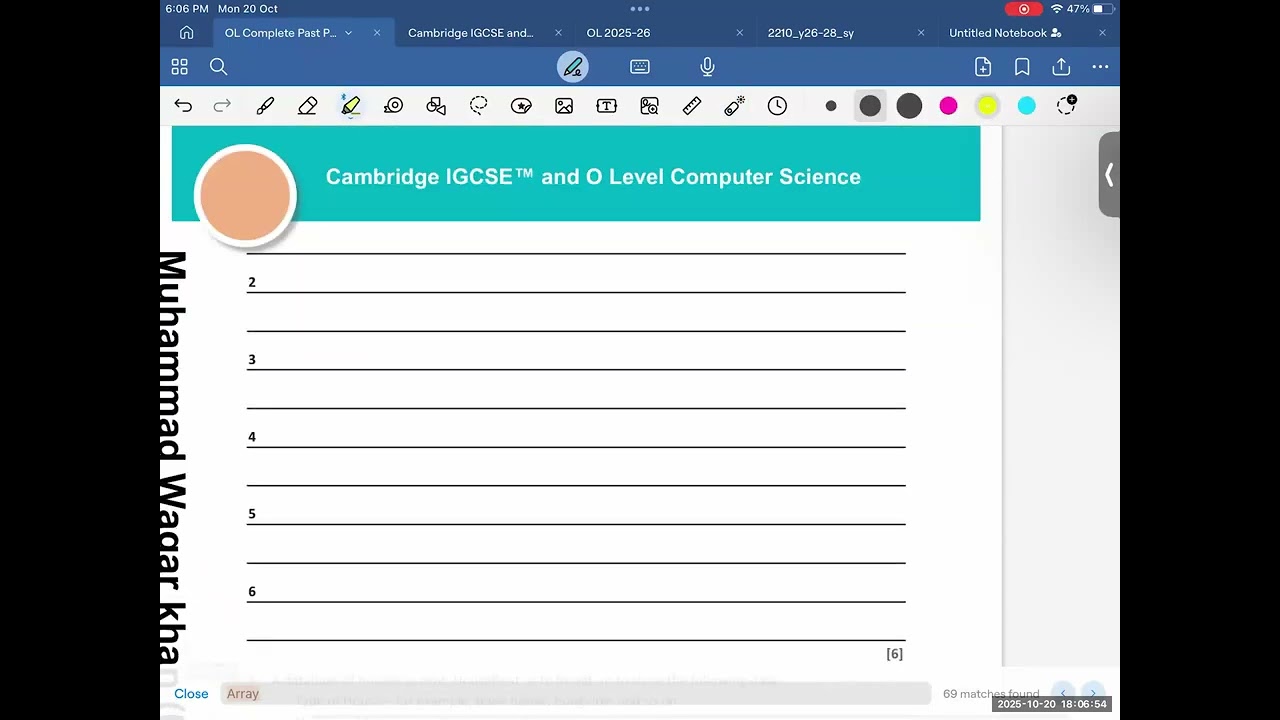Go to previous search match
Viewport: 1280px width, 720px height.
click(x=1064, y=693)
